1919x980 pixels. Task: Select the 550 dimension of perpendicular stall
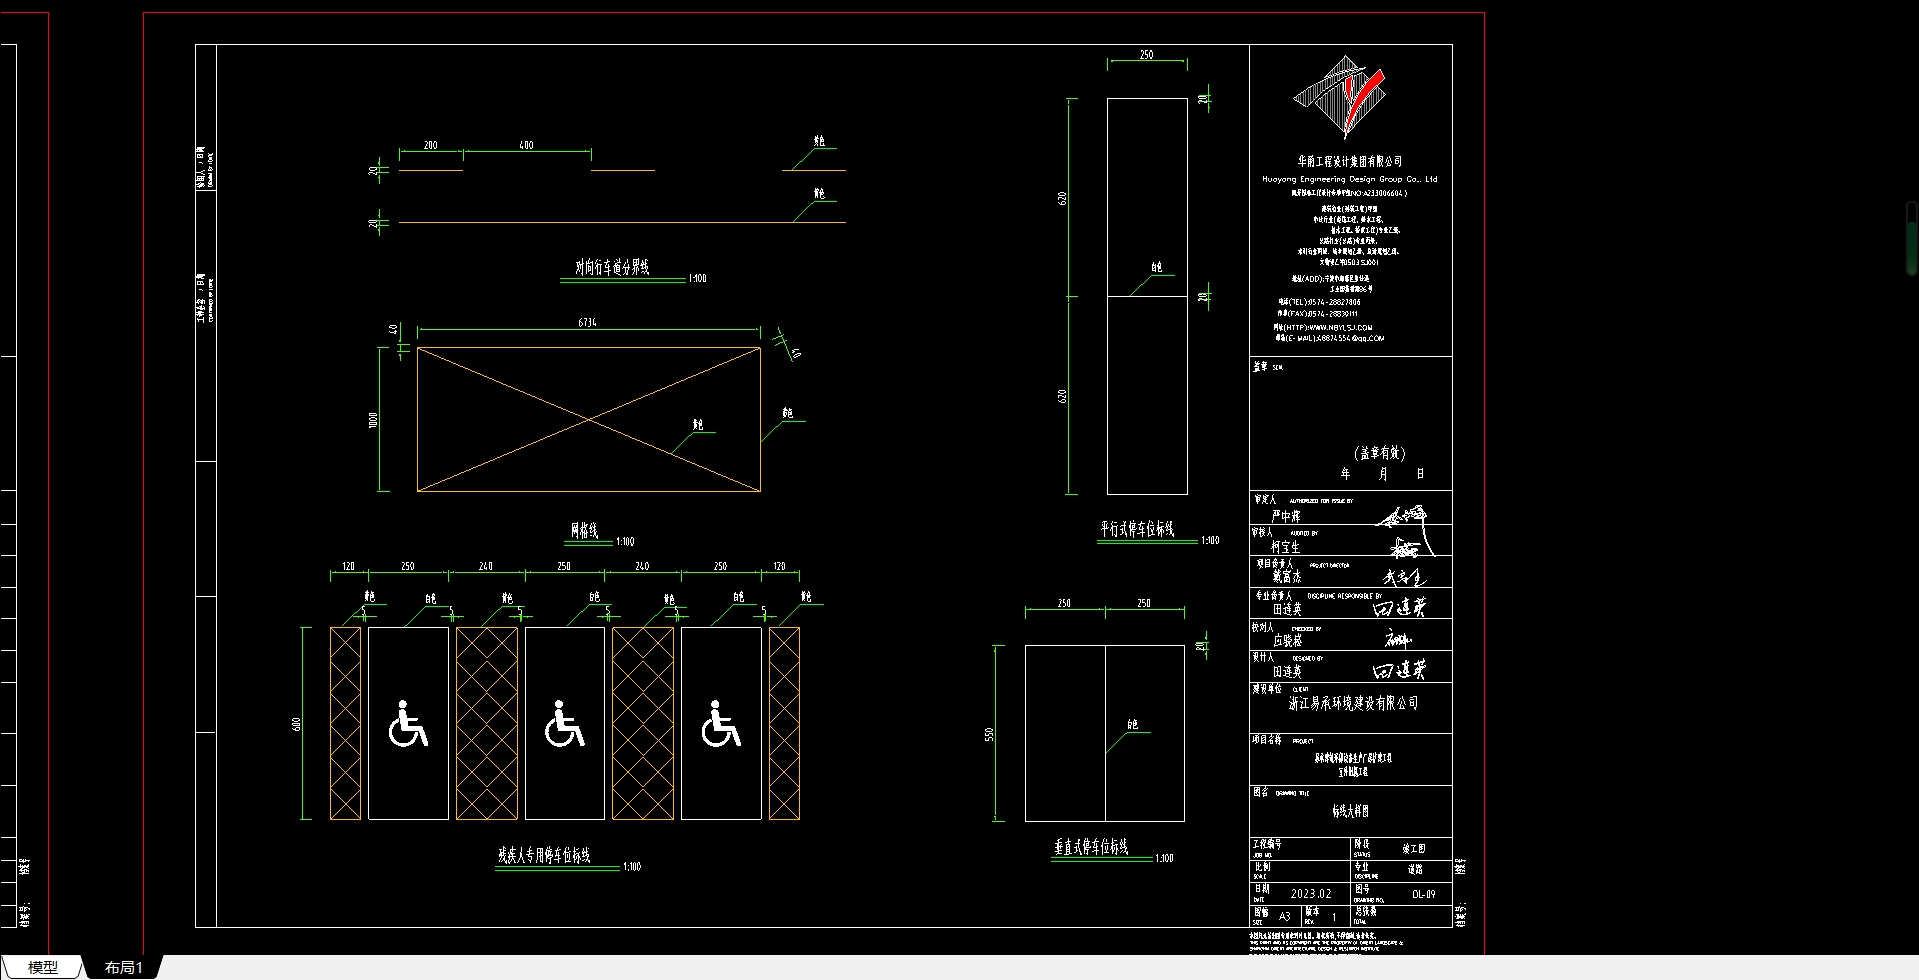(x=989, y=734)
